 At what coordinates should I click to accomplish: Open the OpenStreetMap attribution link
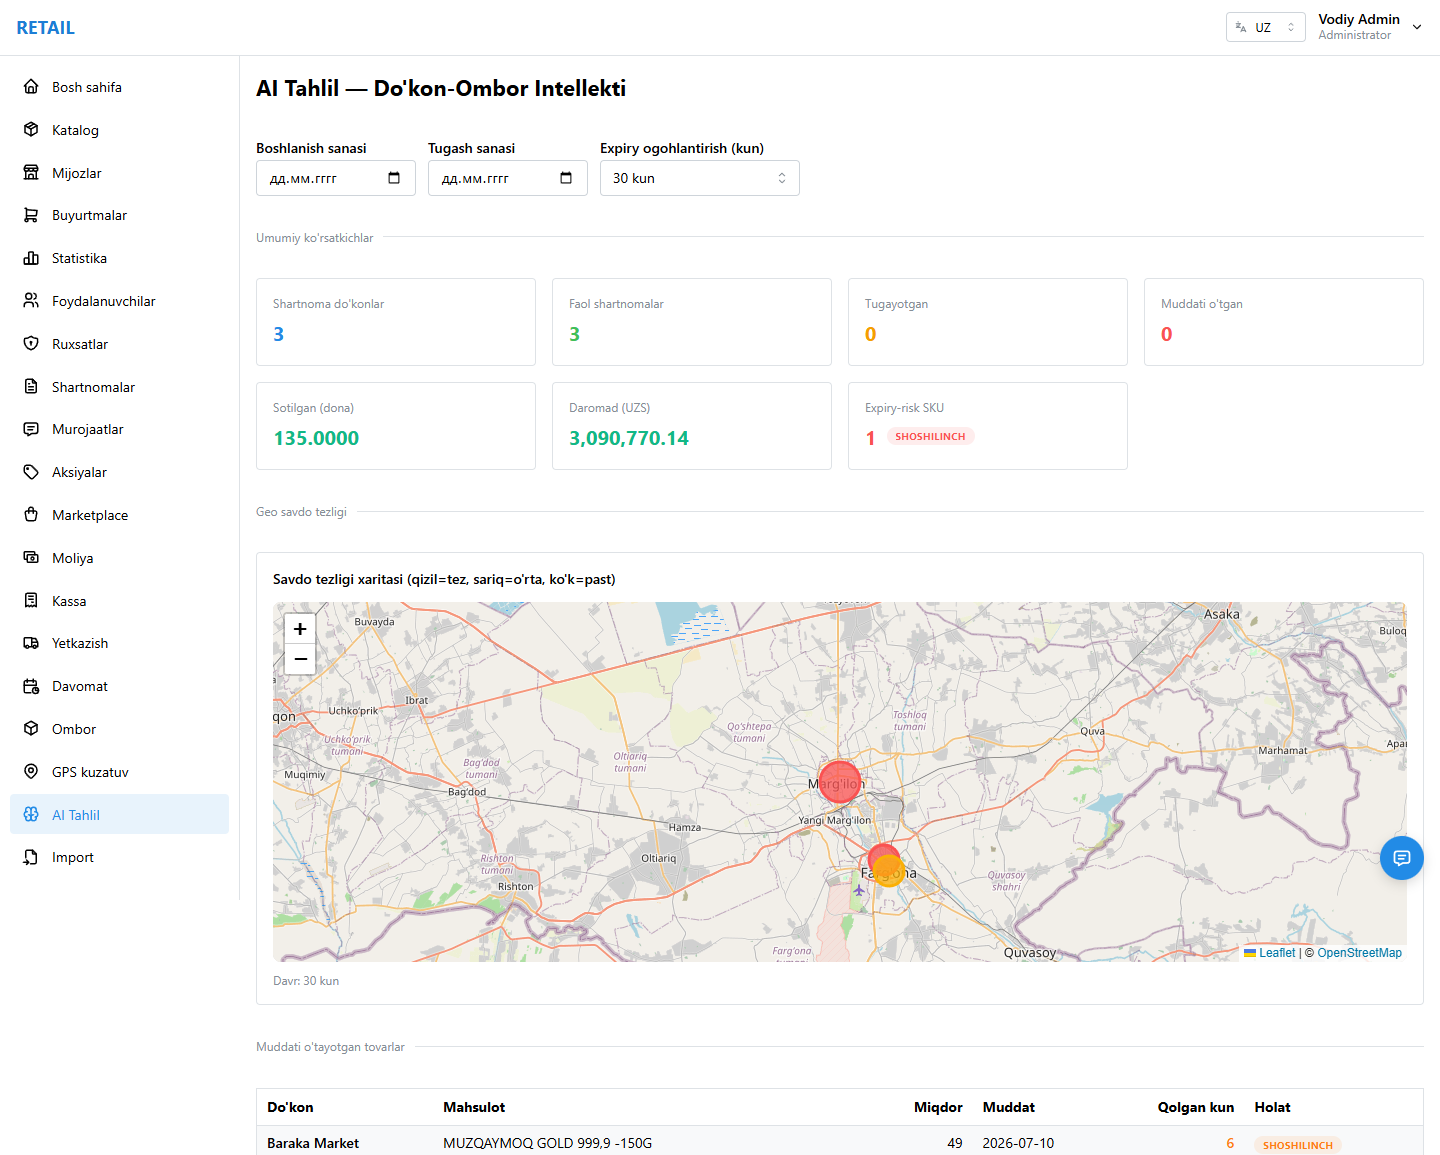click(x=1359, y=953)
